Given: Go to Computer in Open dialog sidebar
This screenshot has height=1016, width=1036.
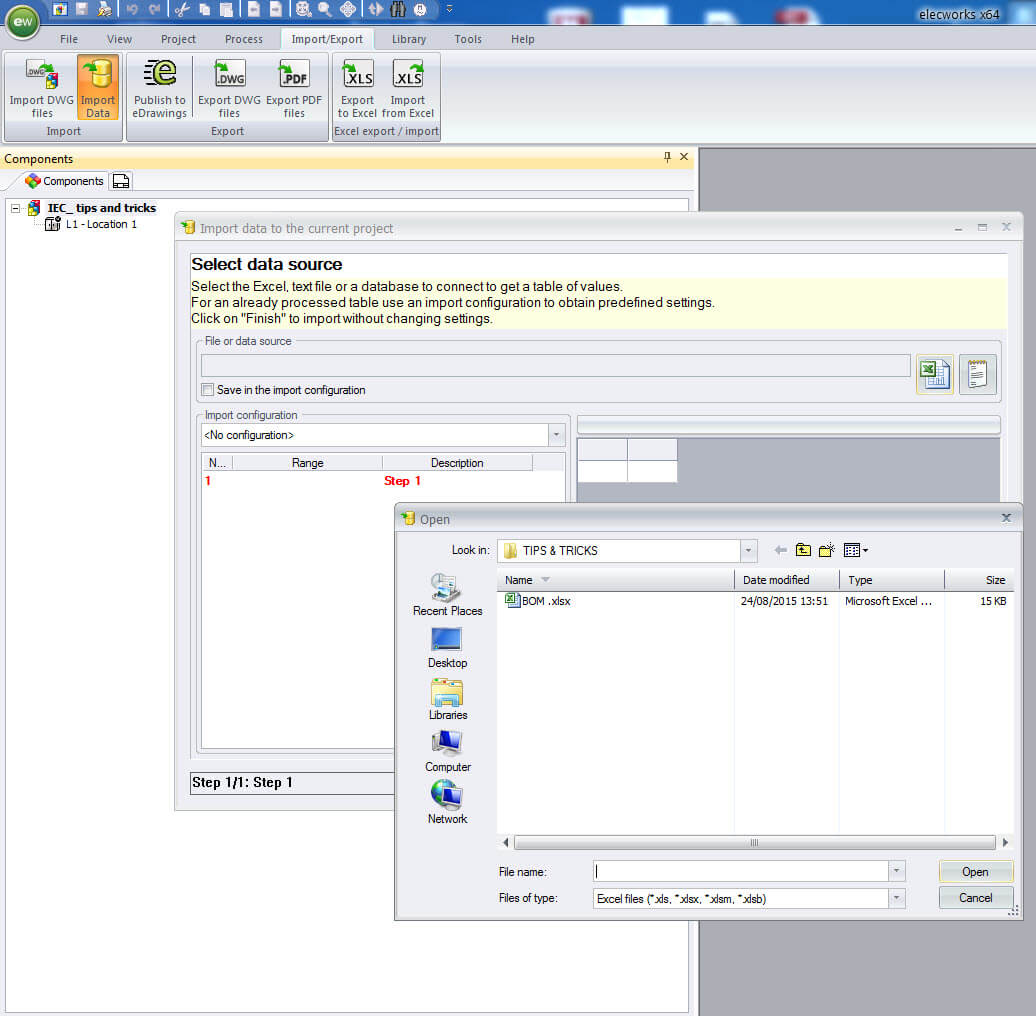Looking at the screenshot, I should (447, 752).
